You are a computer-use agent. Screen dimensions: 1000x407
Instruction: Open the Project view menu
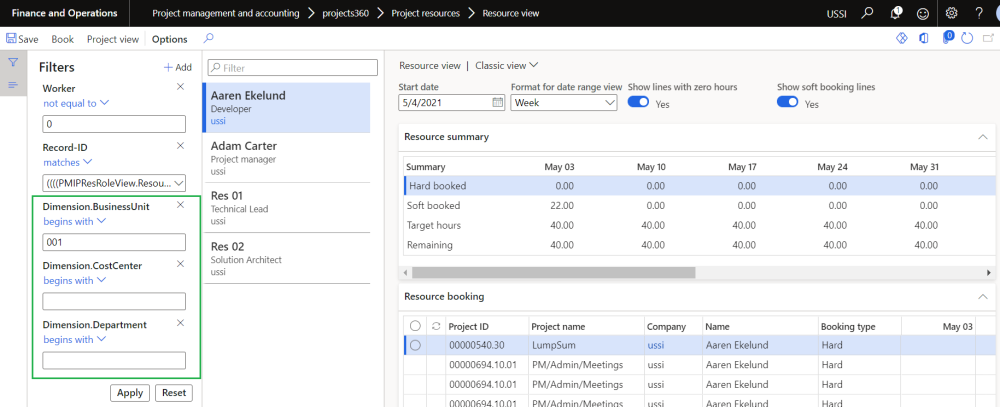112,39
